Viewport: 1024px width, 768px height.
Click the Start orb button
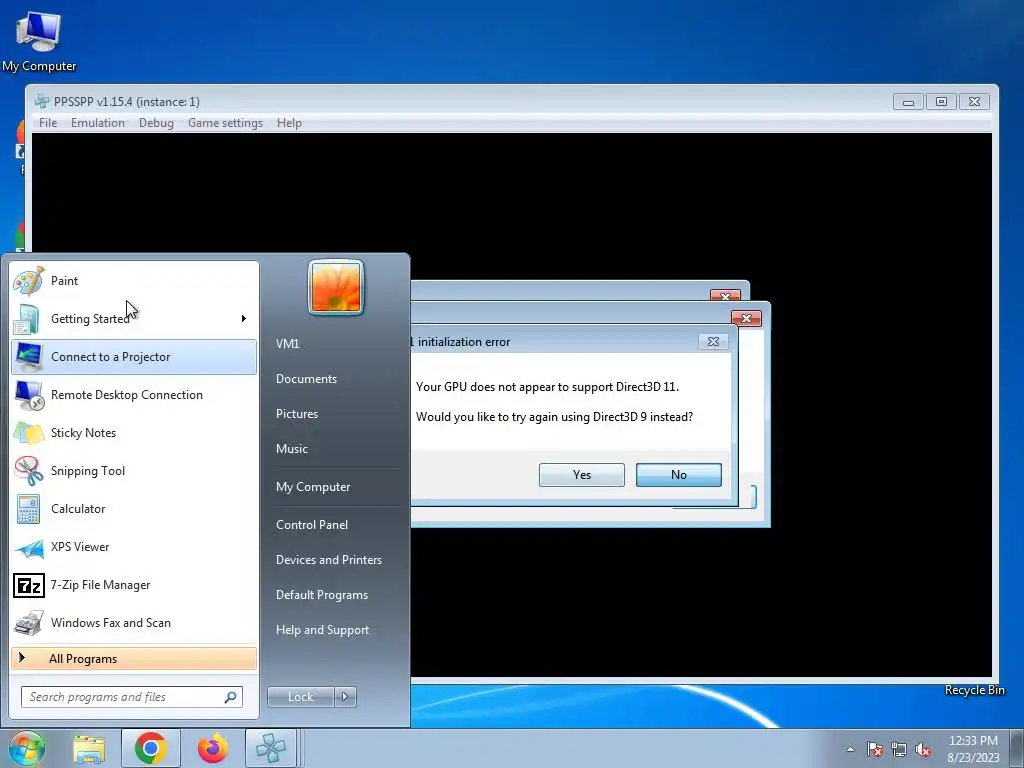(26, 748)
